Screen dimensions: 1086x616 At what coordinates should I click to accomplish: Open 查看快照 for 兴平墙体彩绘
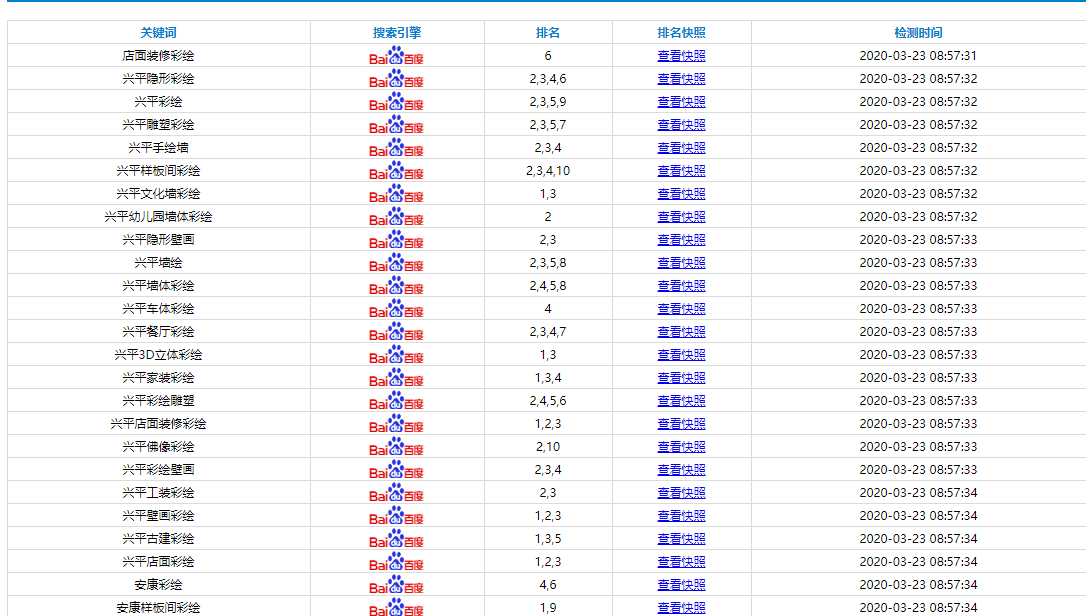[682, 285]
